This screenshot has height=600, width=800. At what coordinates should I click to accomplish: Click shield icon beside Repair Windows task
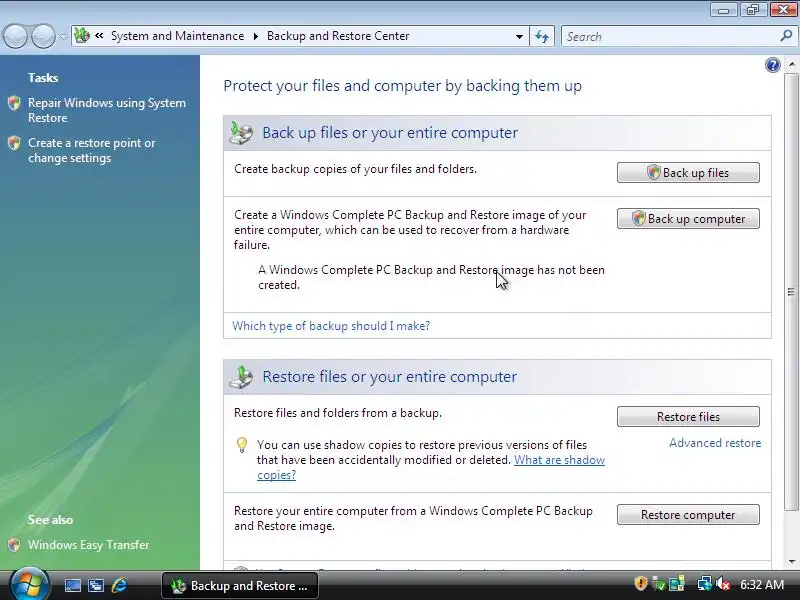click(14, 103)
